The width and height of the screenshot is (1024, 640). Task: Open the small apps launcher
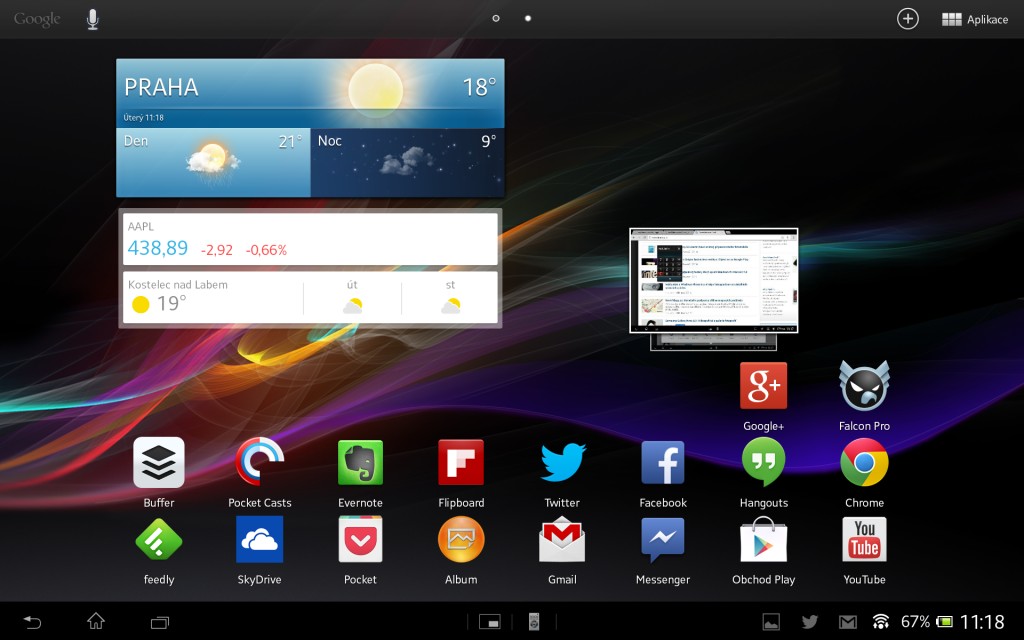click(x=489, y=622)
